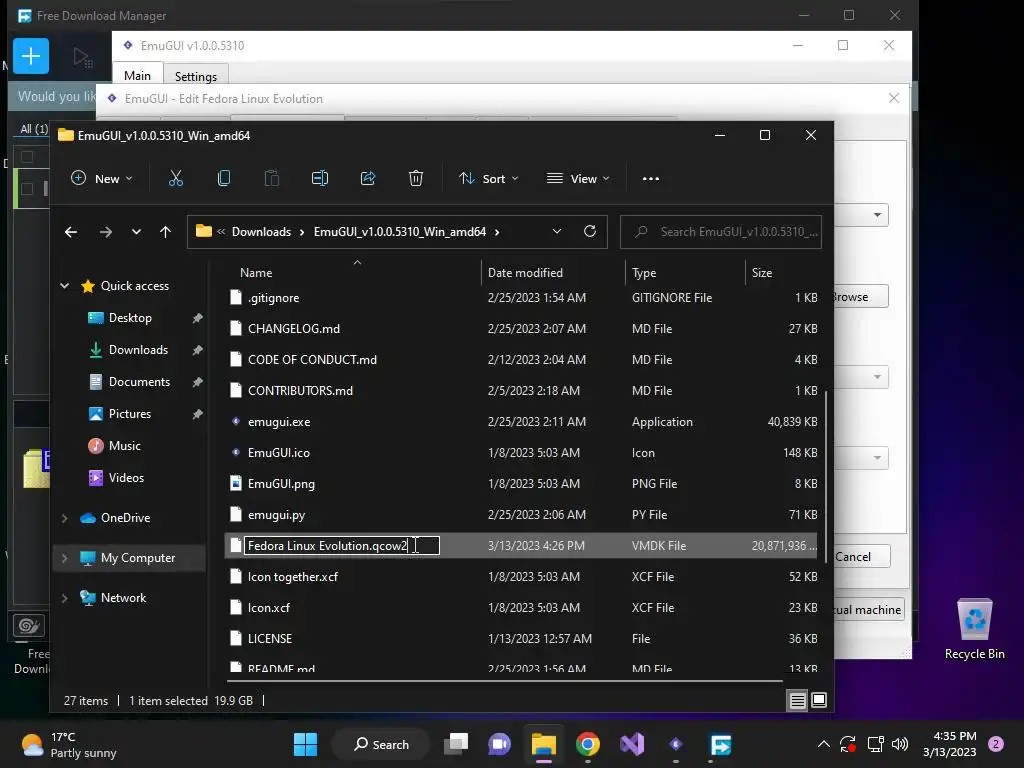This screenshot has height=768, width=1024.
Task: Expand address bar history dropdown
Action: (x=556, y=231)
